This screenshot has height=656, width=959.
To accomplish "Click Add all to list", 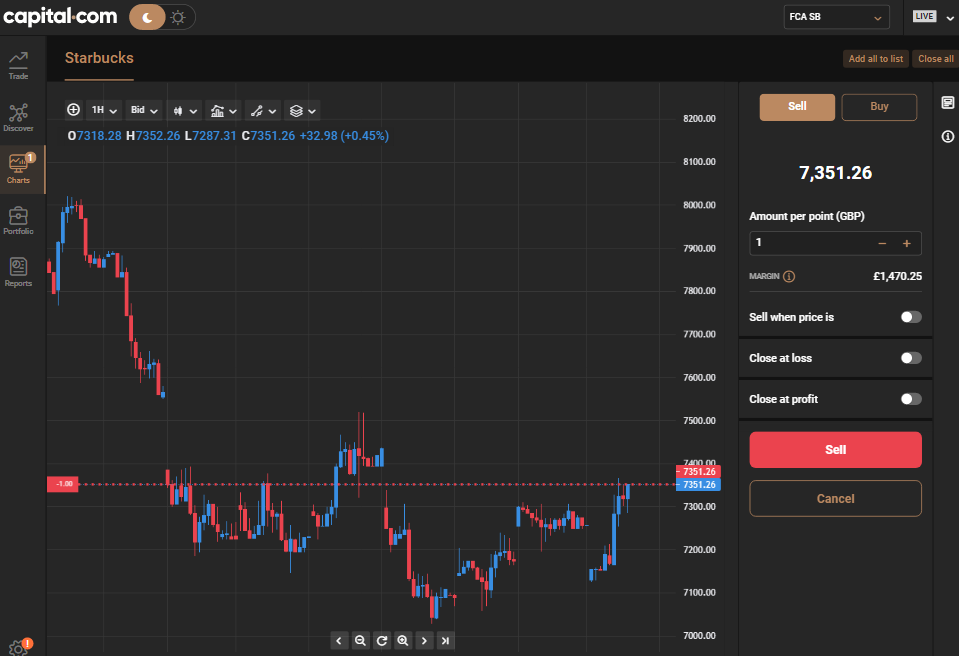I will [x=876, y=59].
